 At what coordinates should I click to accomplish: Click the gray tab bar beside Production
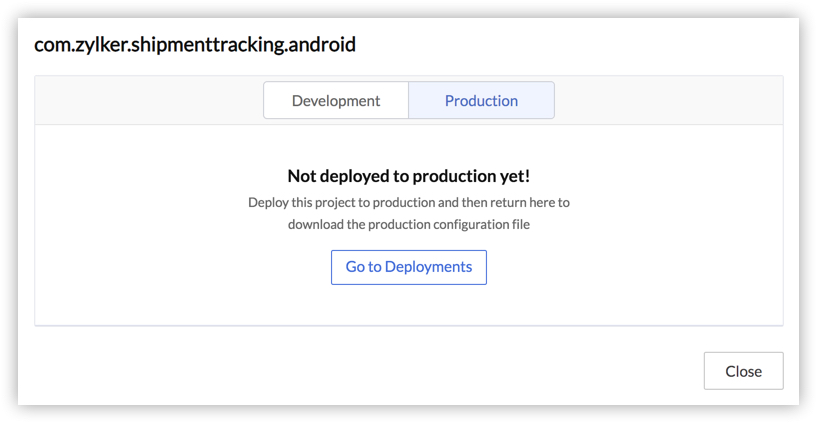[x=668, y=101]
